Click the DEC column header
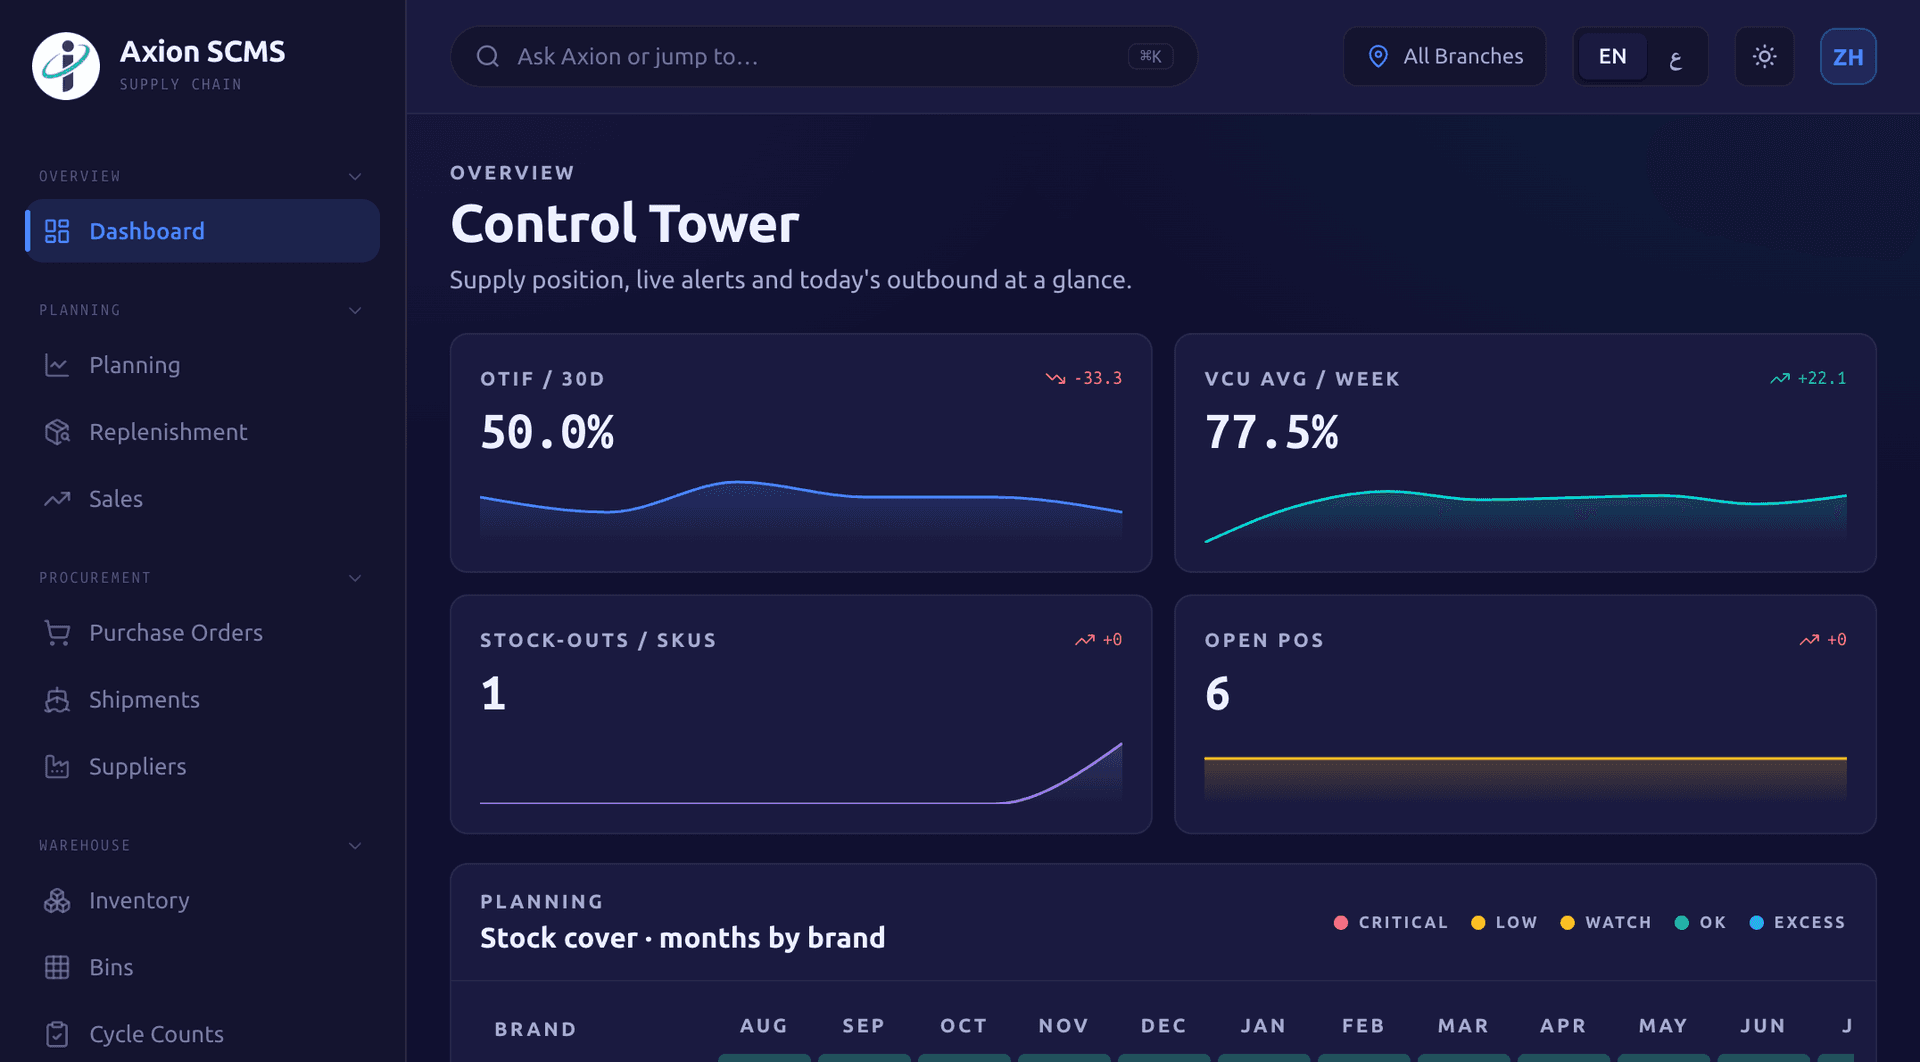Image resolution: width=1920 pixels, height=1062 pixels. [x=1164, y=1026]
